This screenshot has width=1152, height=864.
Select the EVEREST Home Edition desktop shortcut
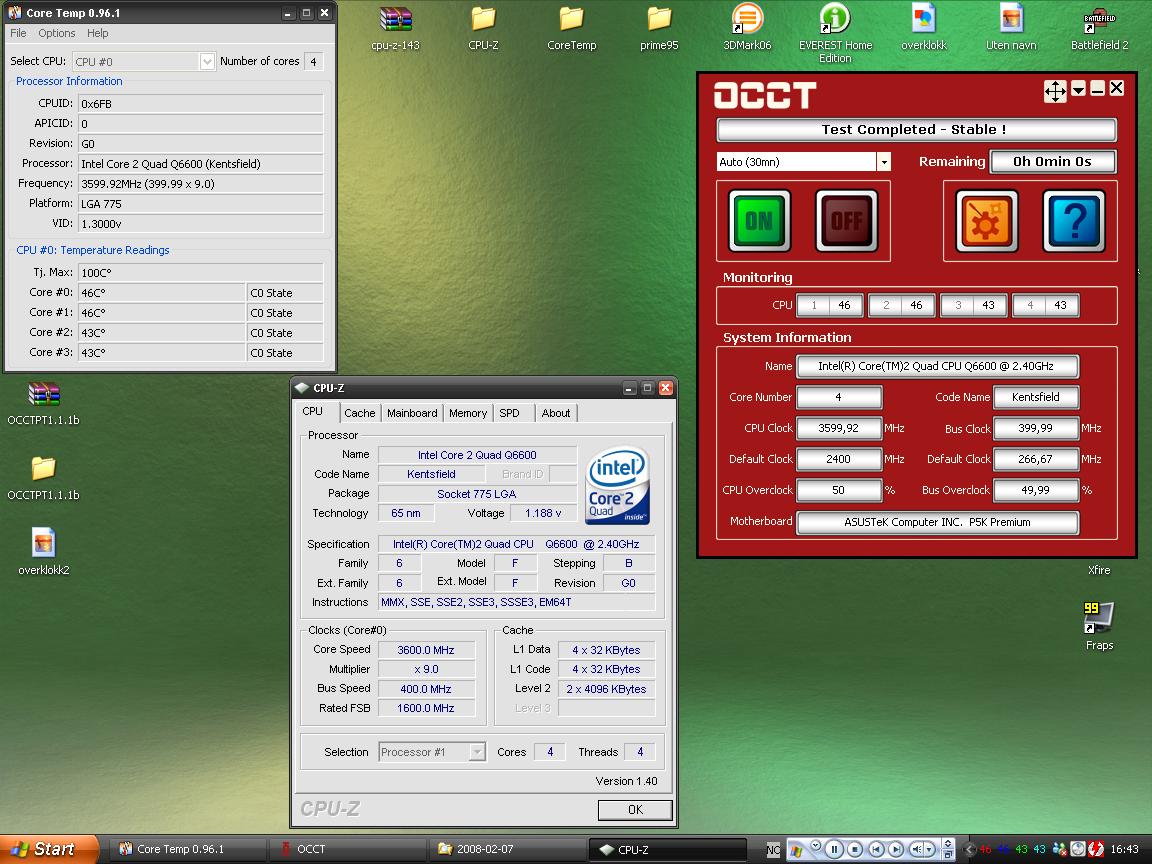tap(835, 33)
